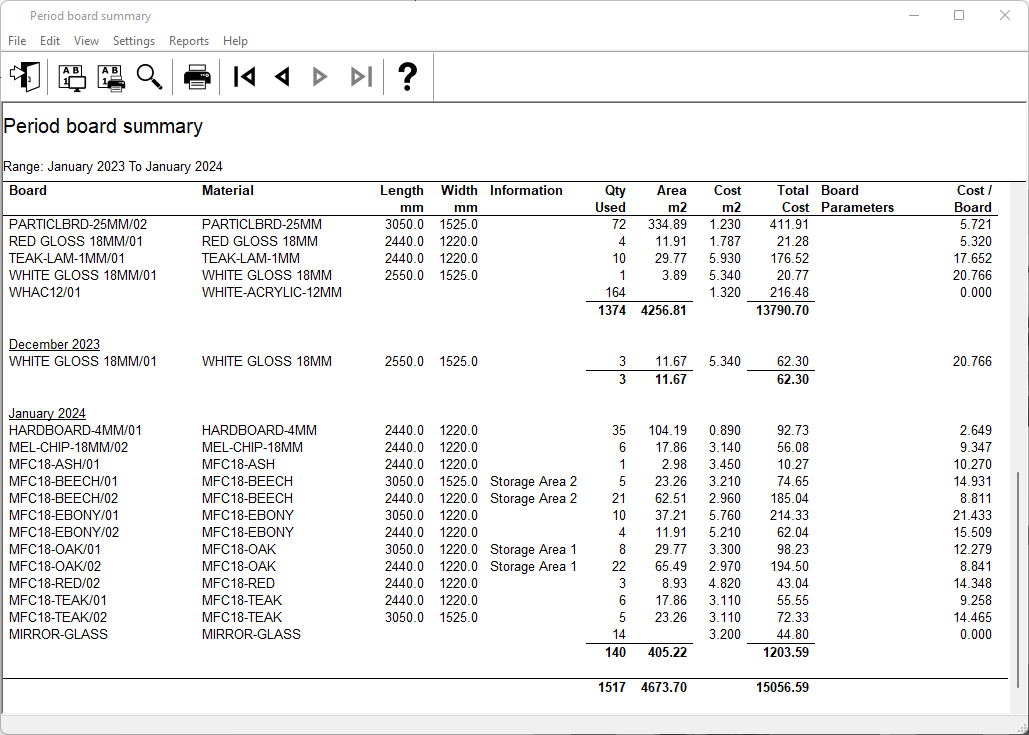
Task: Jump to first page of report
Action: tap(245, 77)
